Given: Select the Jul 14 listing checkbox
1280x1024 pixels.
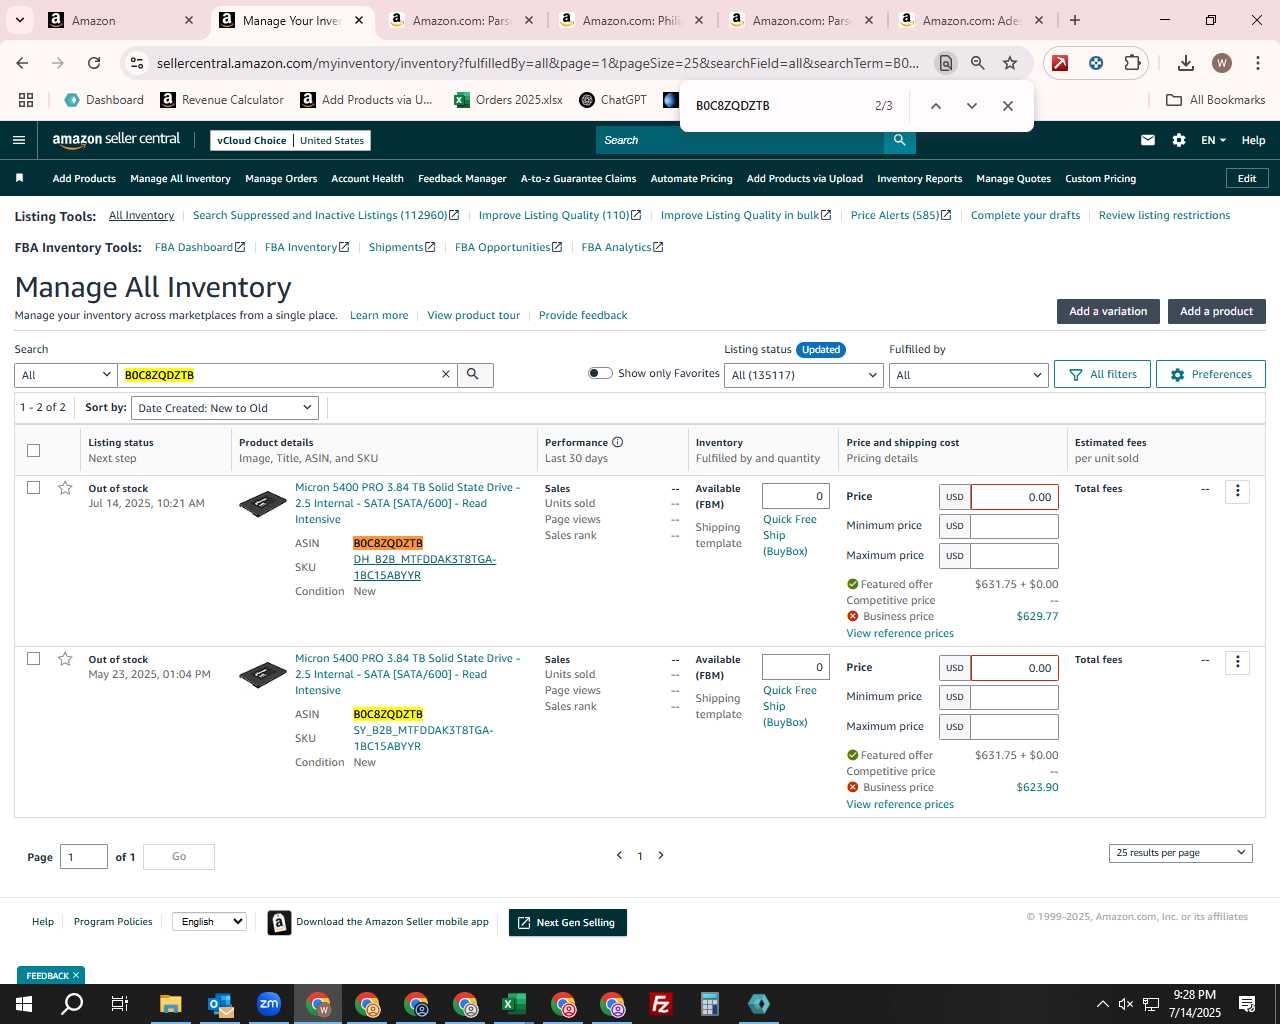Looking at the screenshot, I should tap(33, 488).
